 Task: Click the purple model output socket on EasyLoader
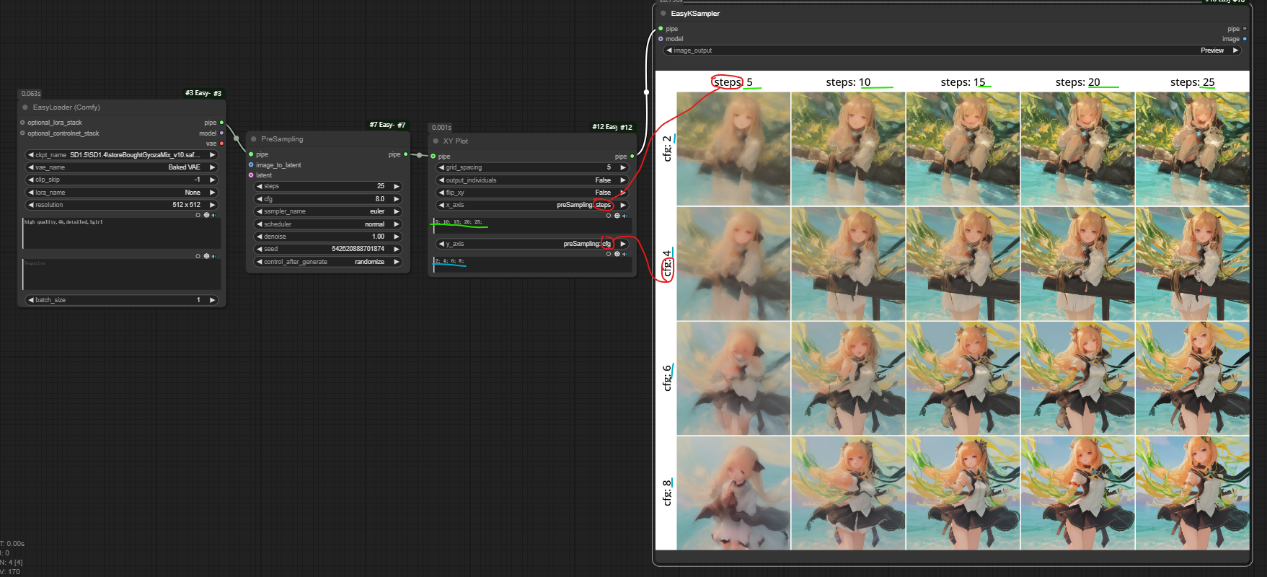tap(221, 133)
